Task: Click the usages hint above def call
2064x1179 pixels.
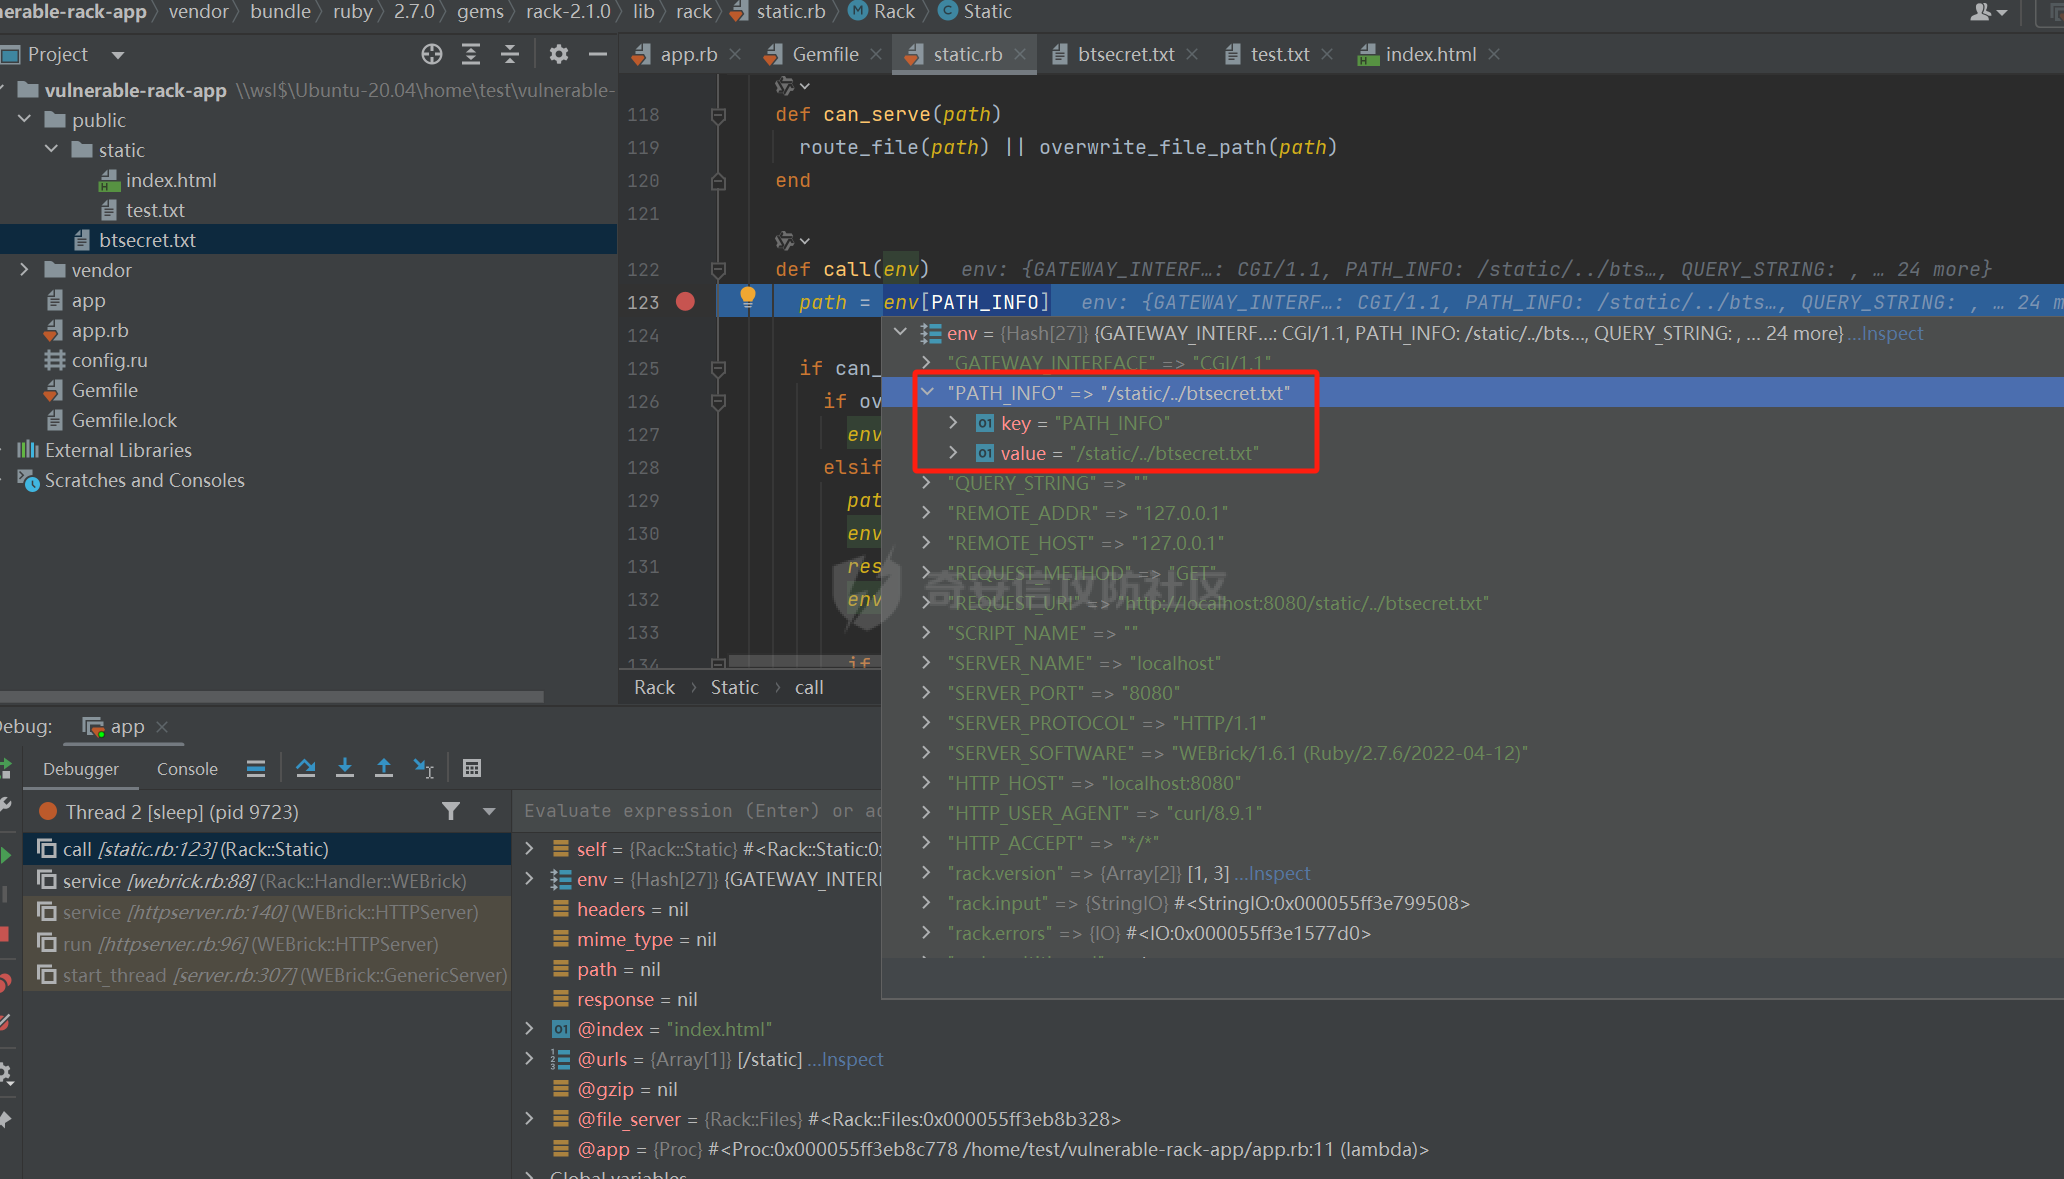Action: tap(792, 240)
